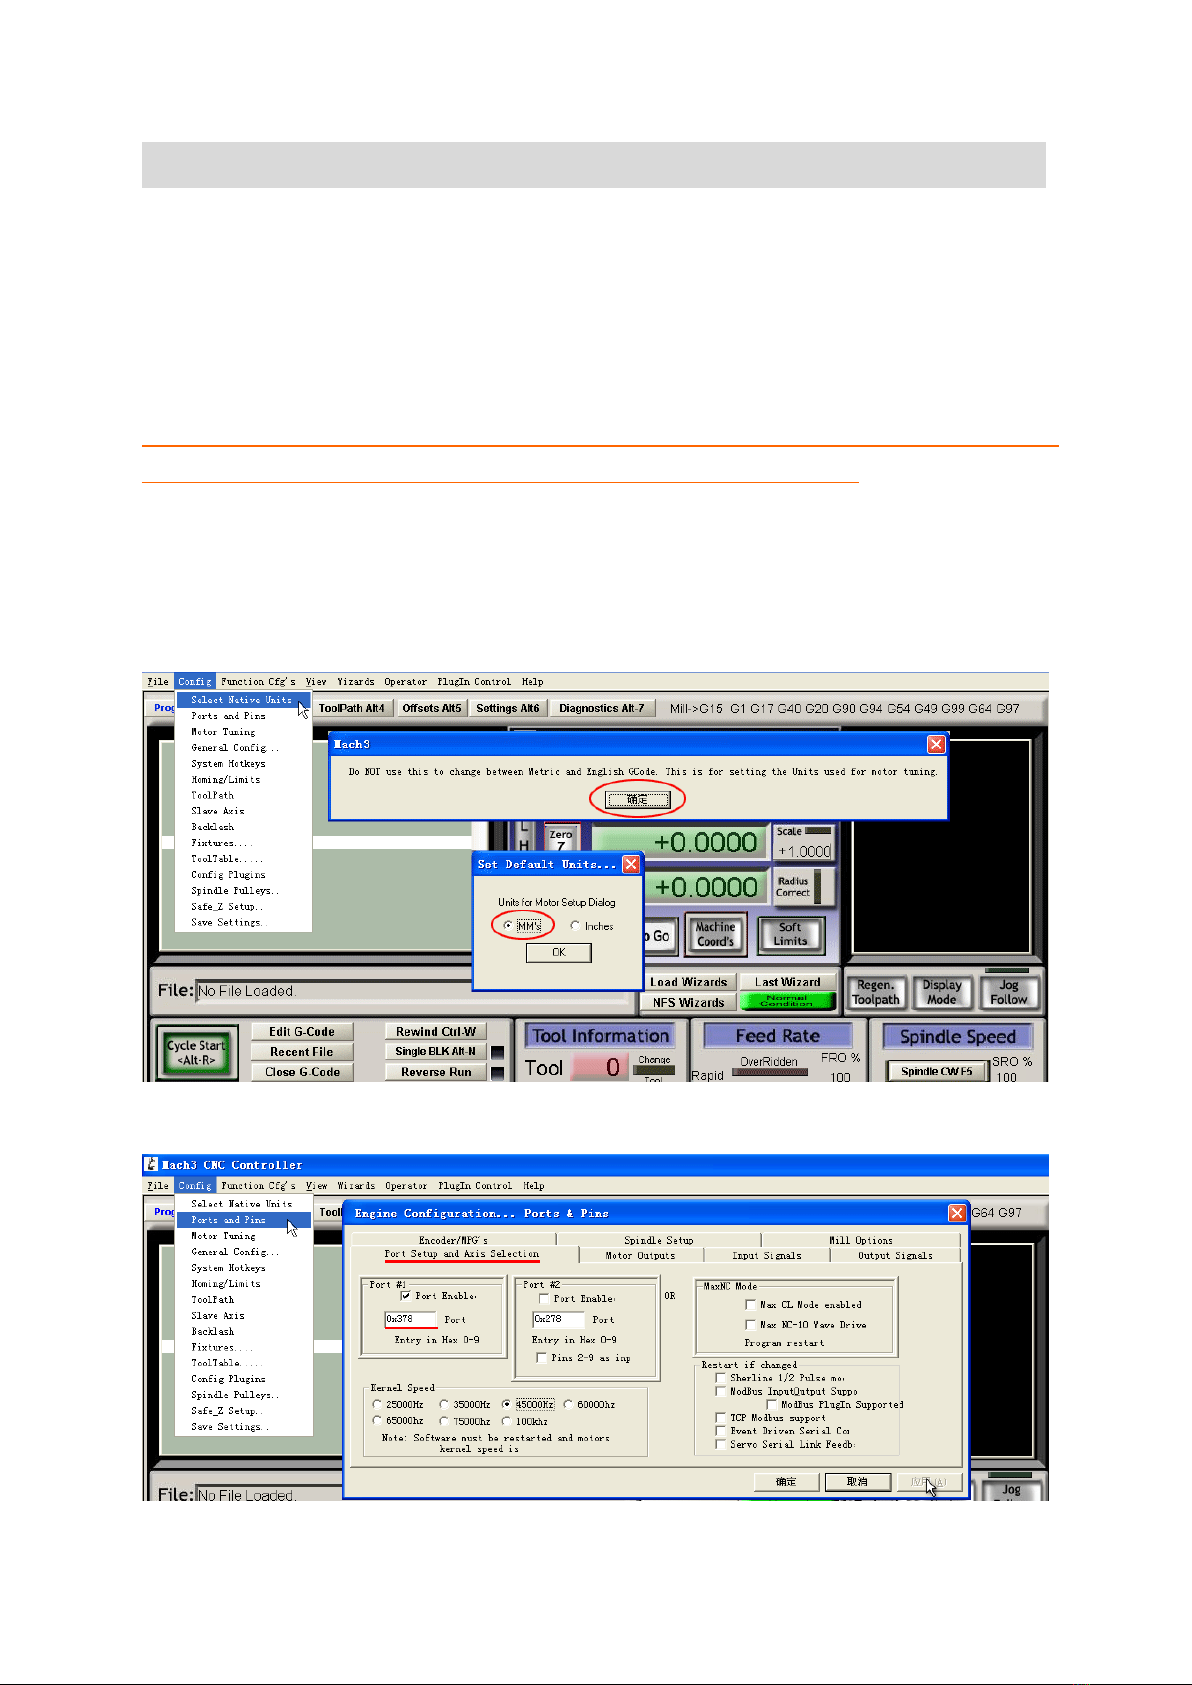Click the Machine Coord's button
The width and height of the screenshot is (1192, 1685).
point(715,935)
